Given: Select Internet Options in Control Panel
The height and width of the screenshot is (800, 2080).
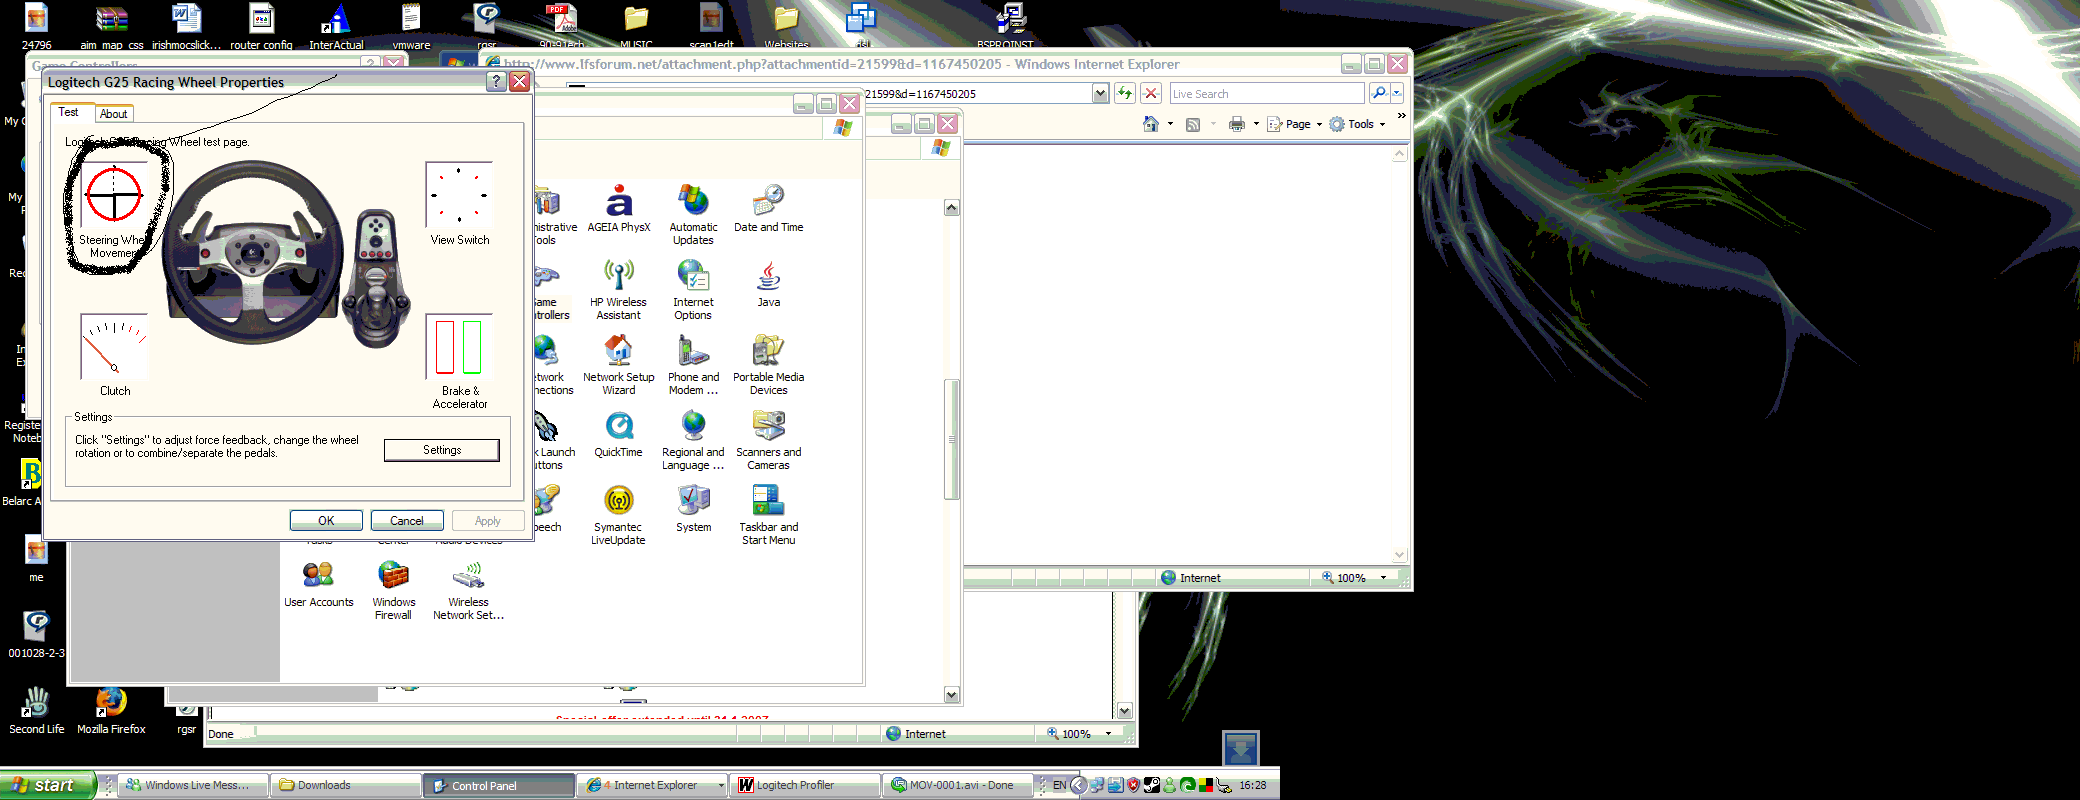Looking at the screenshot, I should pyautogui.click(x=693, y=289).
